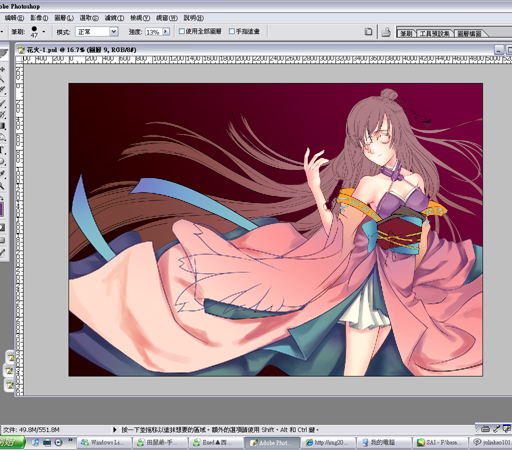Screen dimensions: 512x450
Task: Select the Gradient tool in toolbox
Action: pyautogui.click(x=3, y=126)
